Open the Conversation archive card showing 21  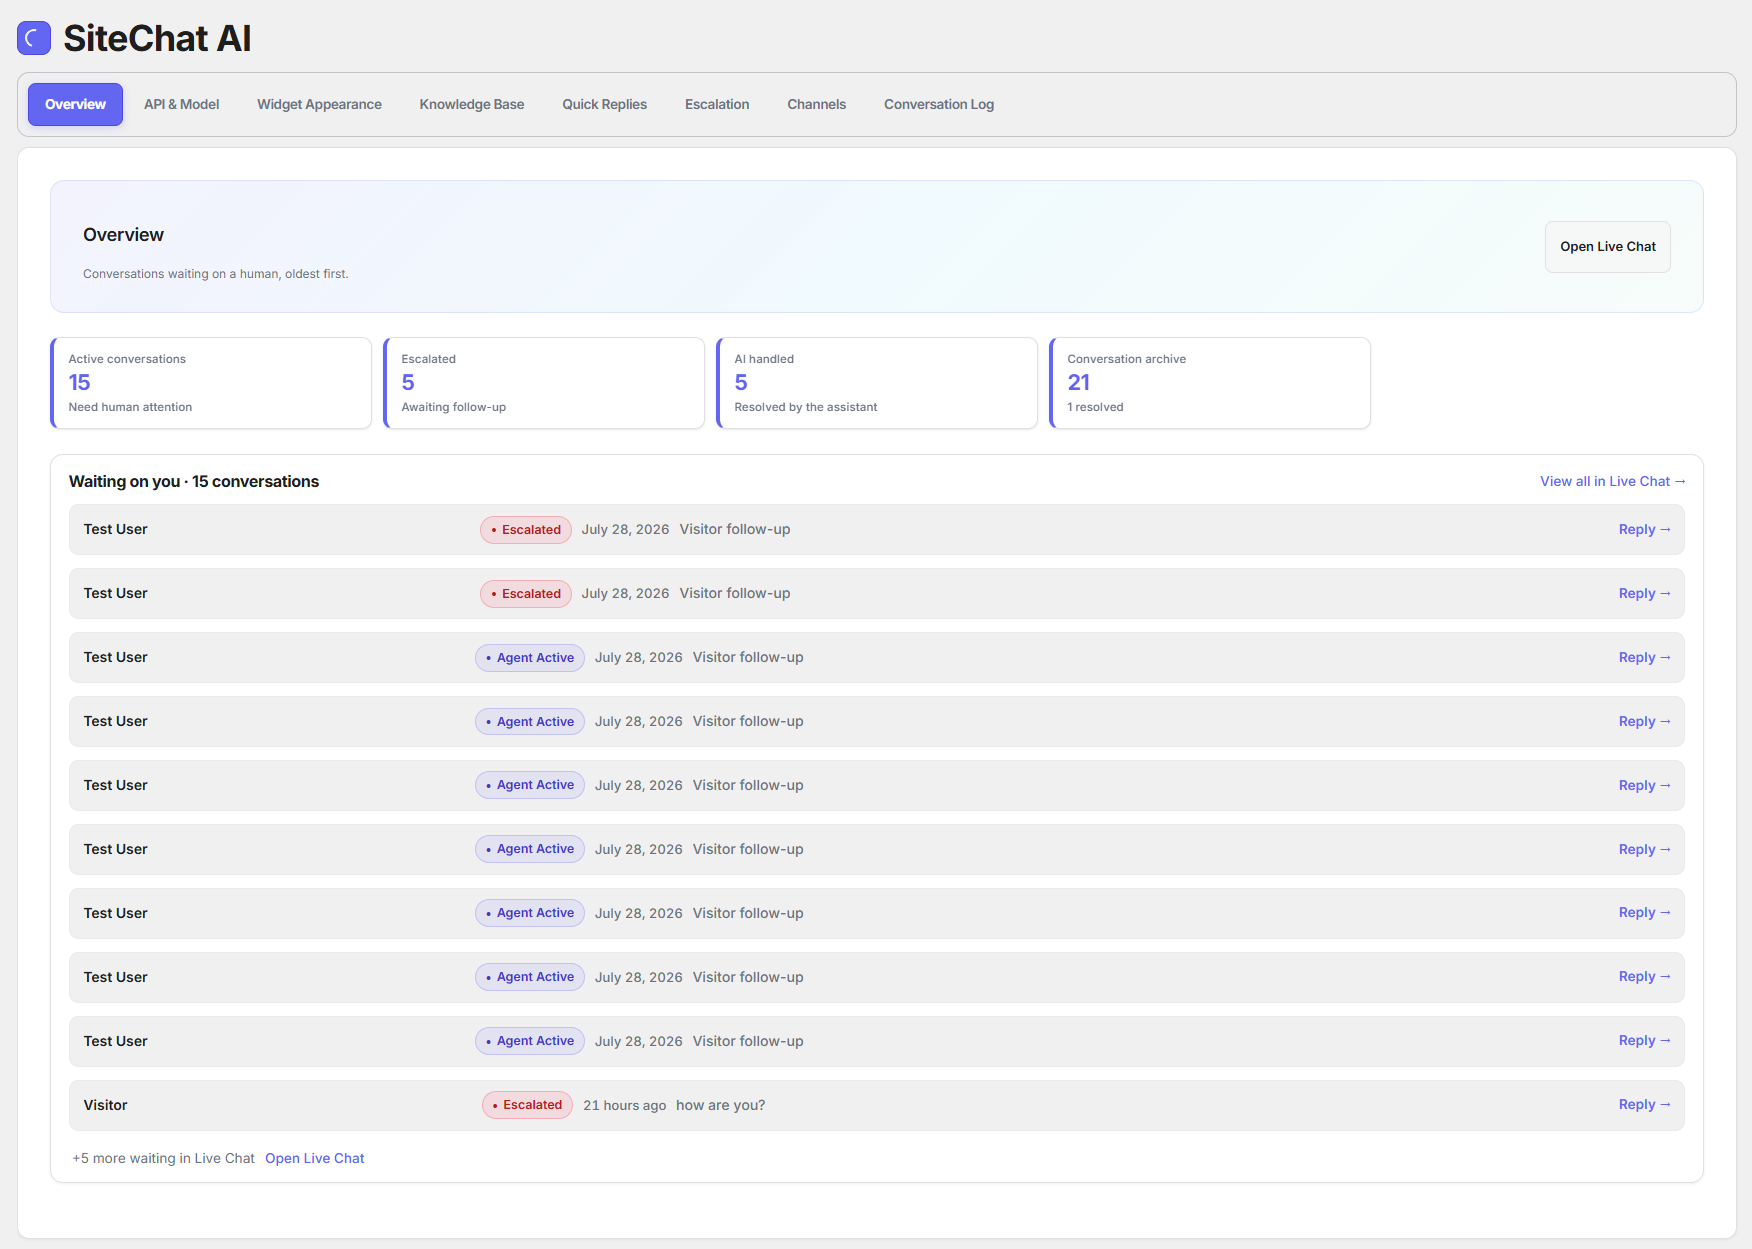[x=1210, y=383]
